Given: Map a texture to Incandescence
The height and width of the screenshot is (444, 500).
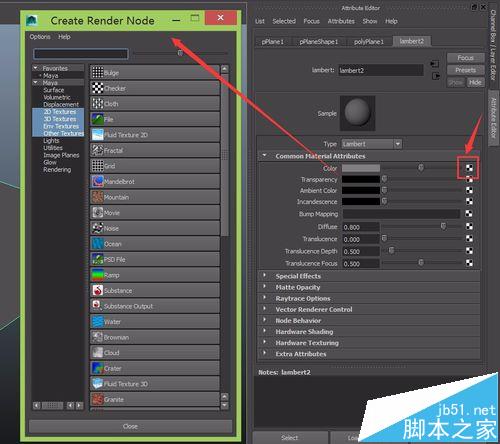Looking at the screenshot, I should click(x=469, y=201).
